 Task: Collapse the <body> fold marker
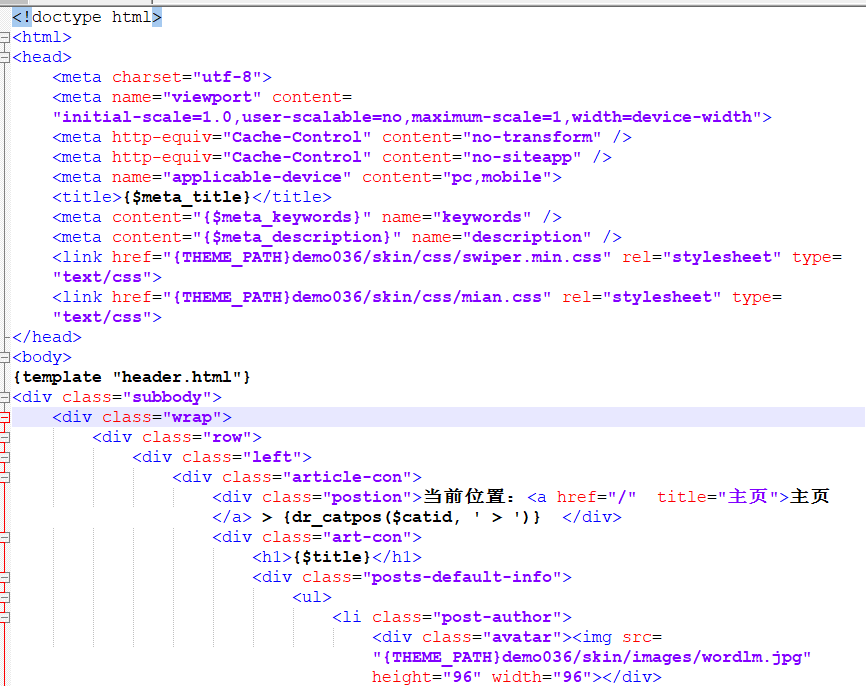tap(5, 357)
